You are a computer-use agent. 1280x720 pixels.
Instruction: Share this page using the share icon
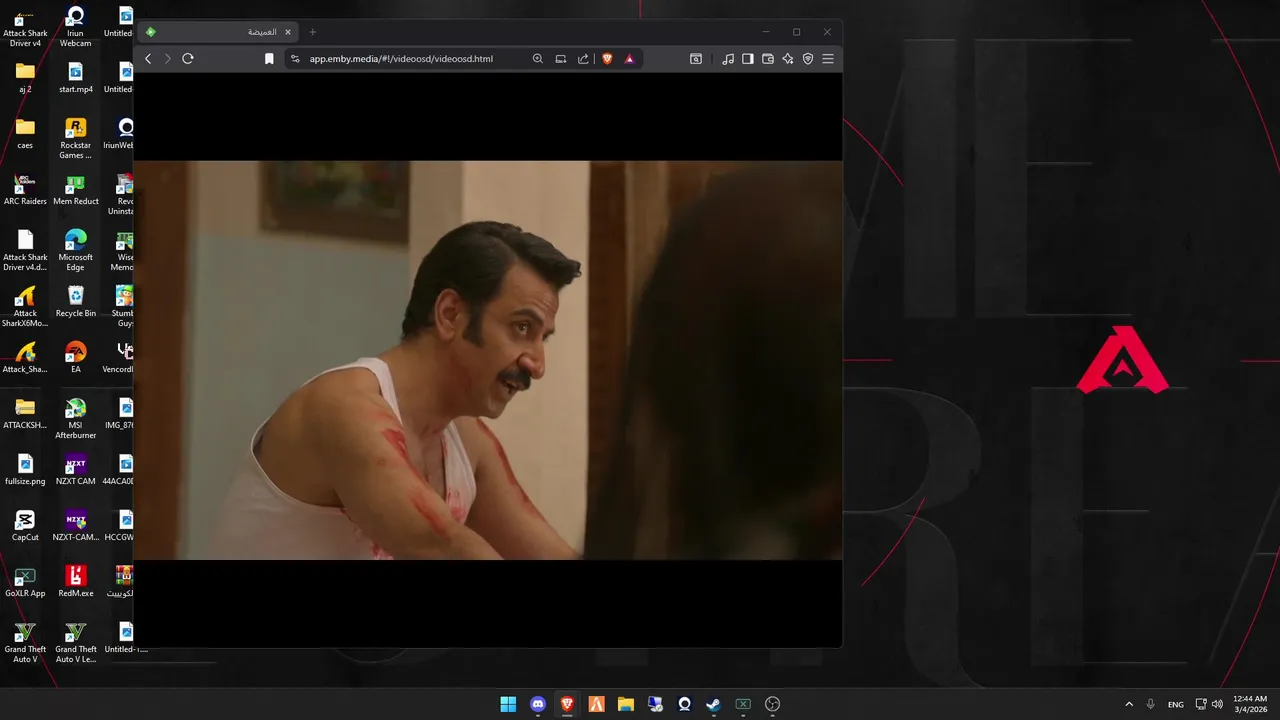click(x=584, y=59)
